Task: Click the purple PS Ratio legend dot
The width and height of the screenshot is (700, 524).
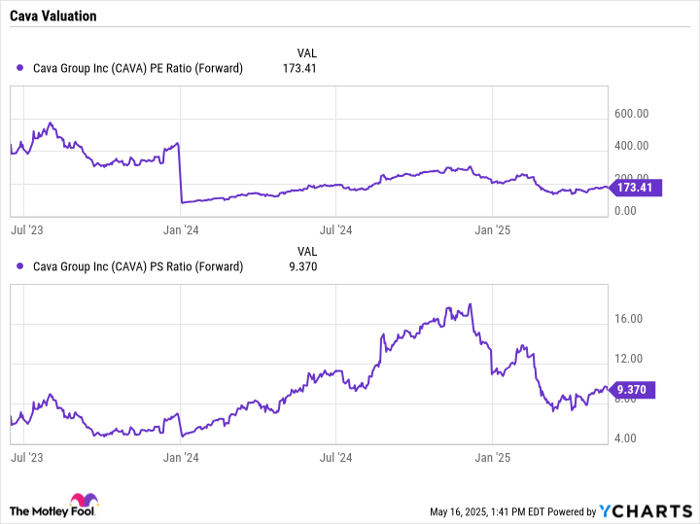Action: [22, 266]
